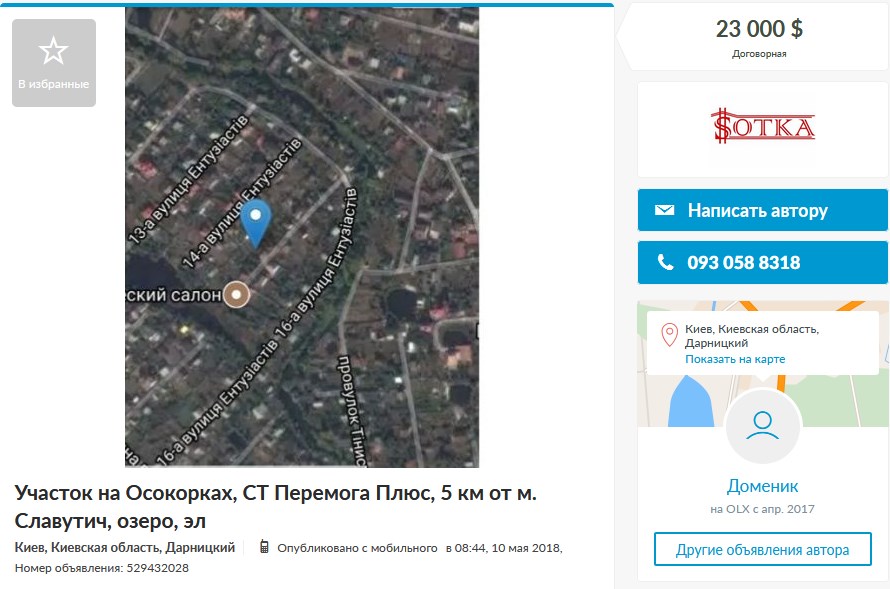Open Показать на карте link
This screenshot has height=589, width=890.
pyautogui.click(x=735, y=359)
